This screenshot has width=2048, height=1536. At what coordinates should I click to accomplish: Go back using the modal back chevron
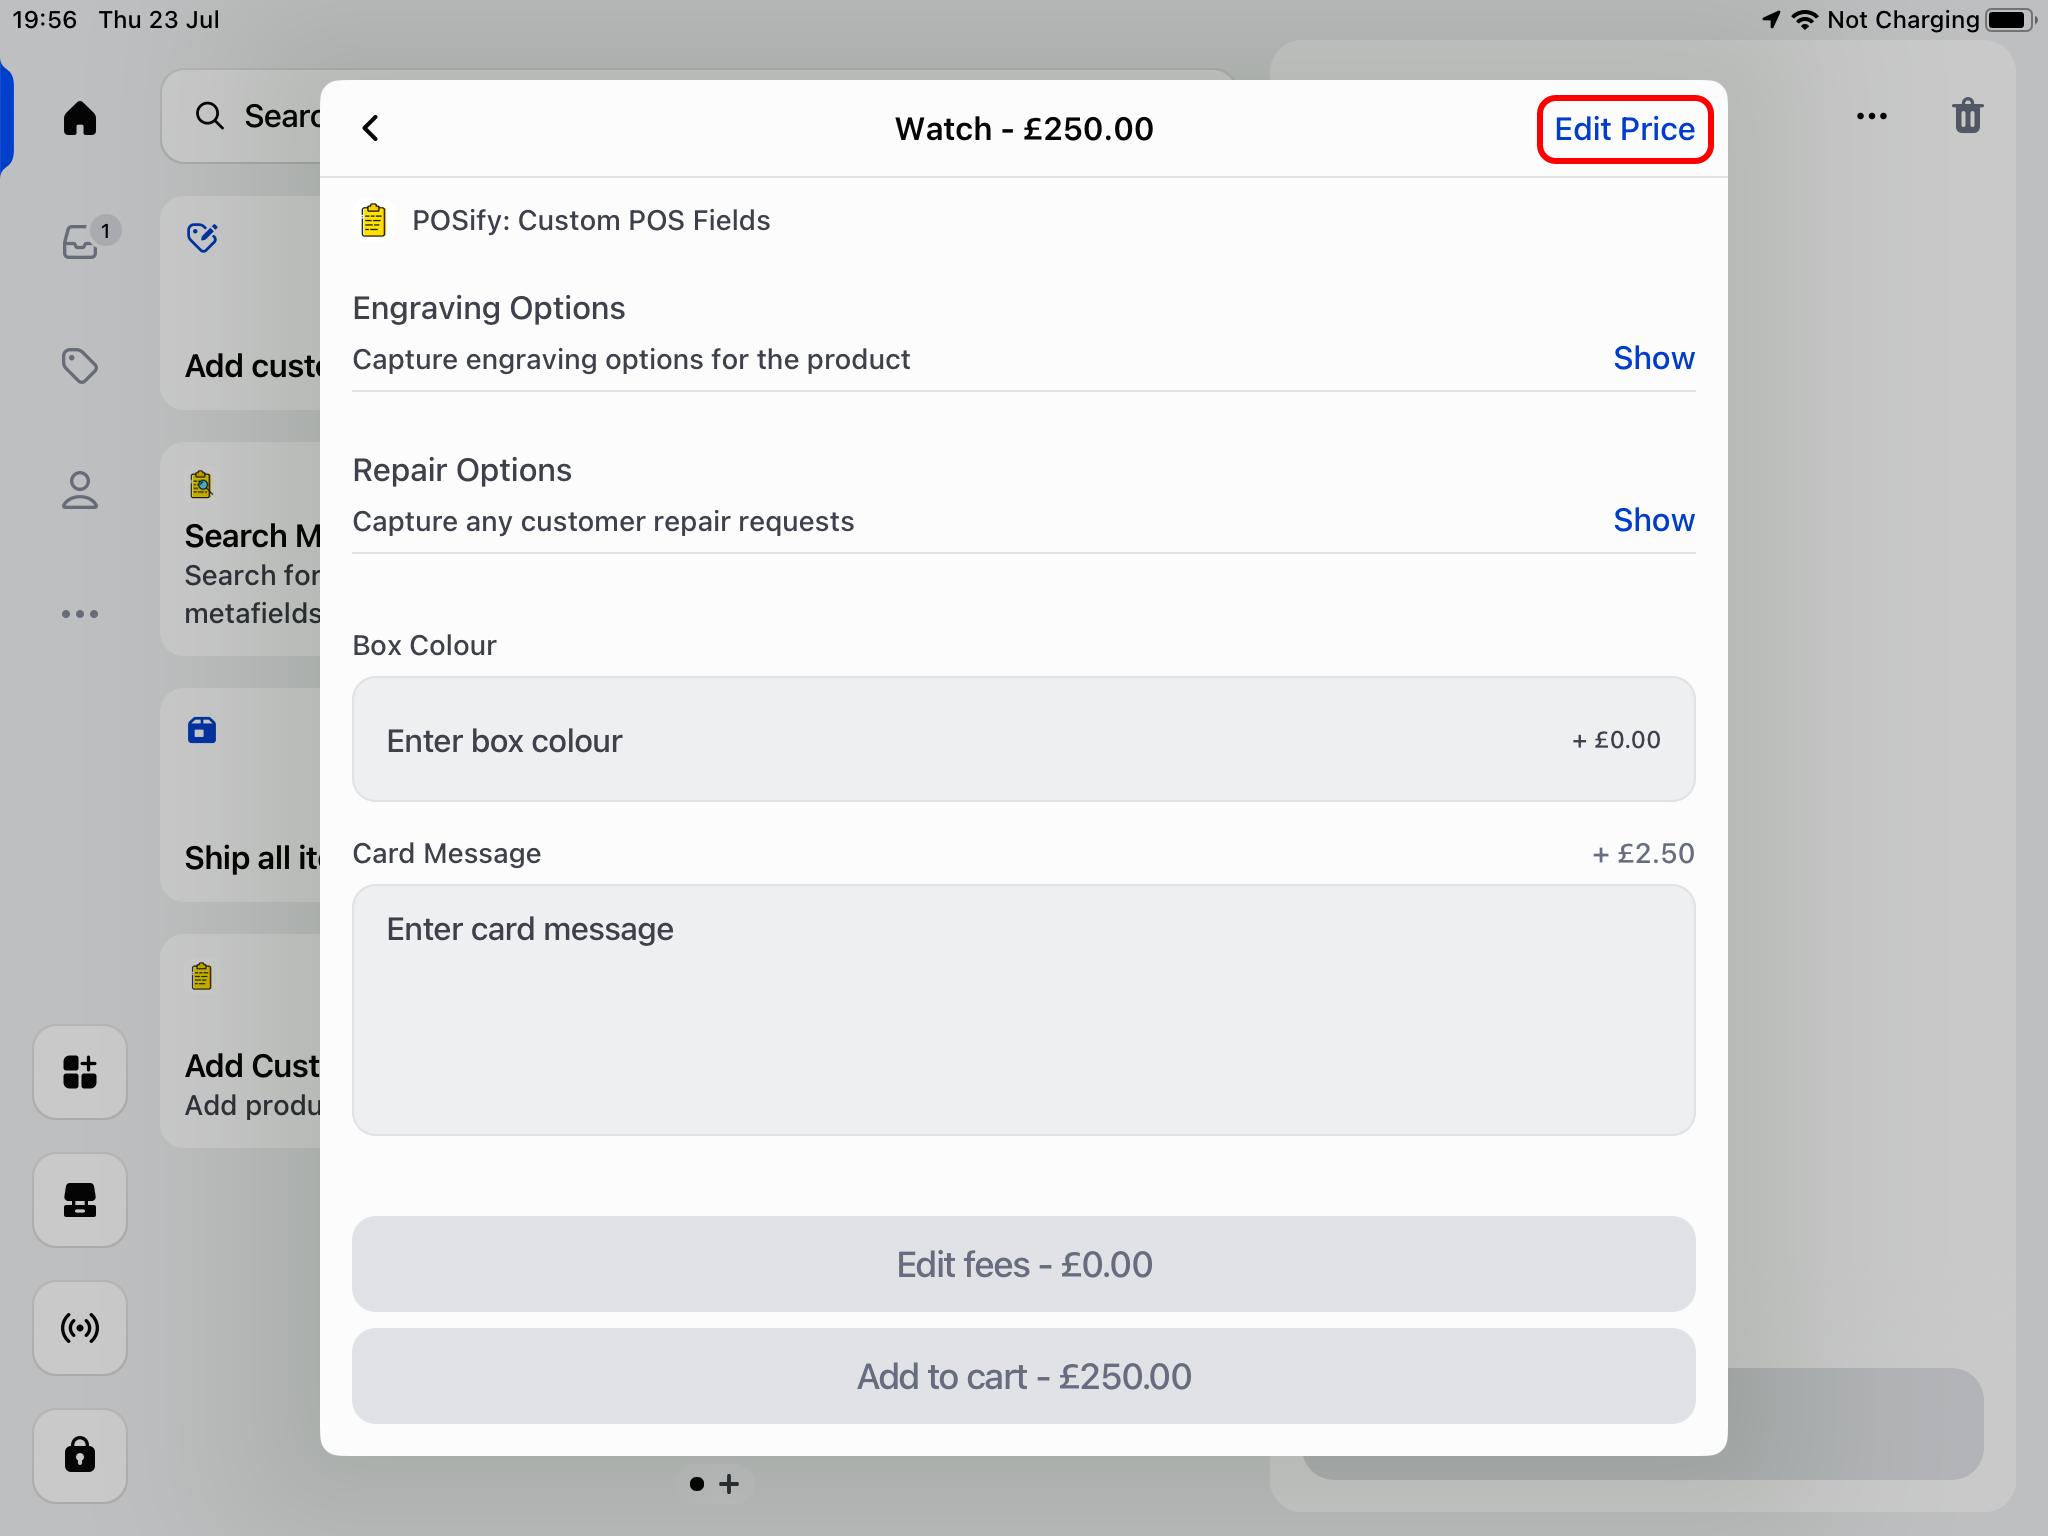point(371,128)
